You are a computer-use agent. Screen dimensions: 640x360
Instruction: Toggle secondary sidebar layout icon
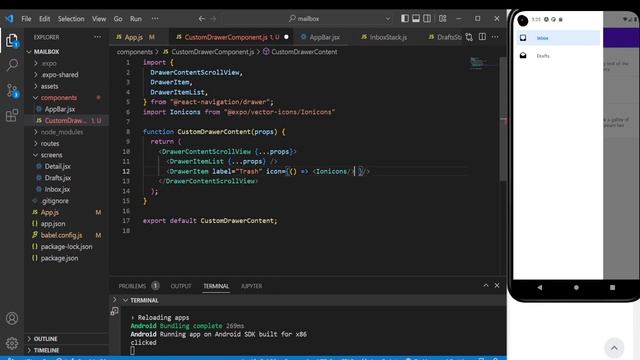(427, 18)
